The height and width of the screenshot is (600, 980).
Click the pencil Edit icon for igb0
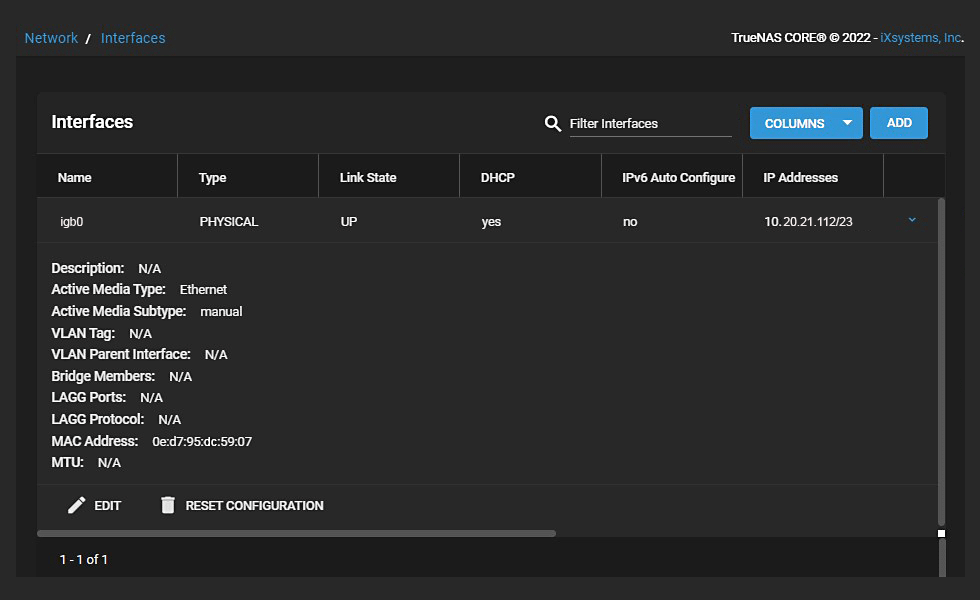(x=77, y=506)
